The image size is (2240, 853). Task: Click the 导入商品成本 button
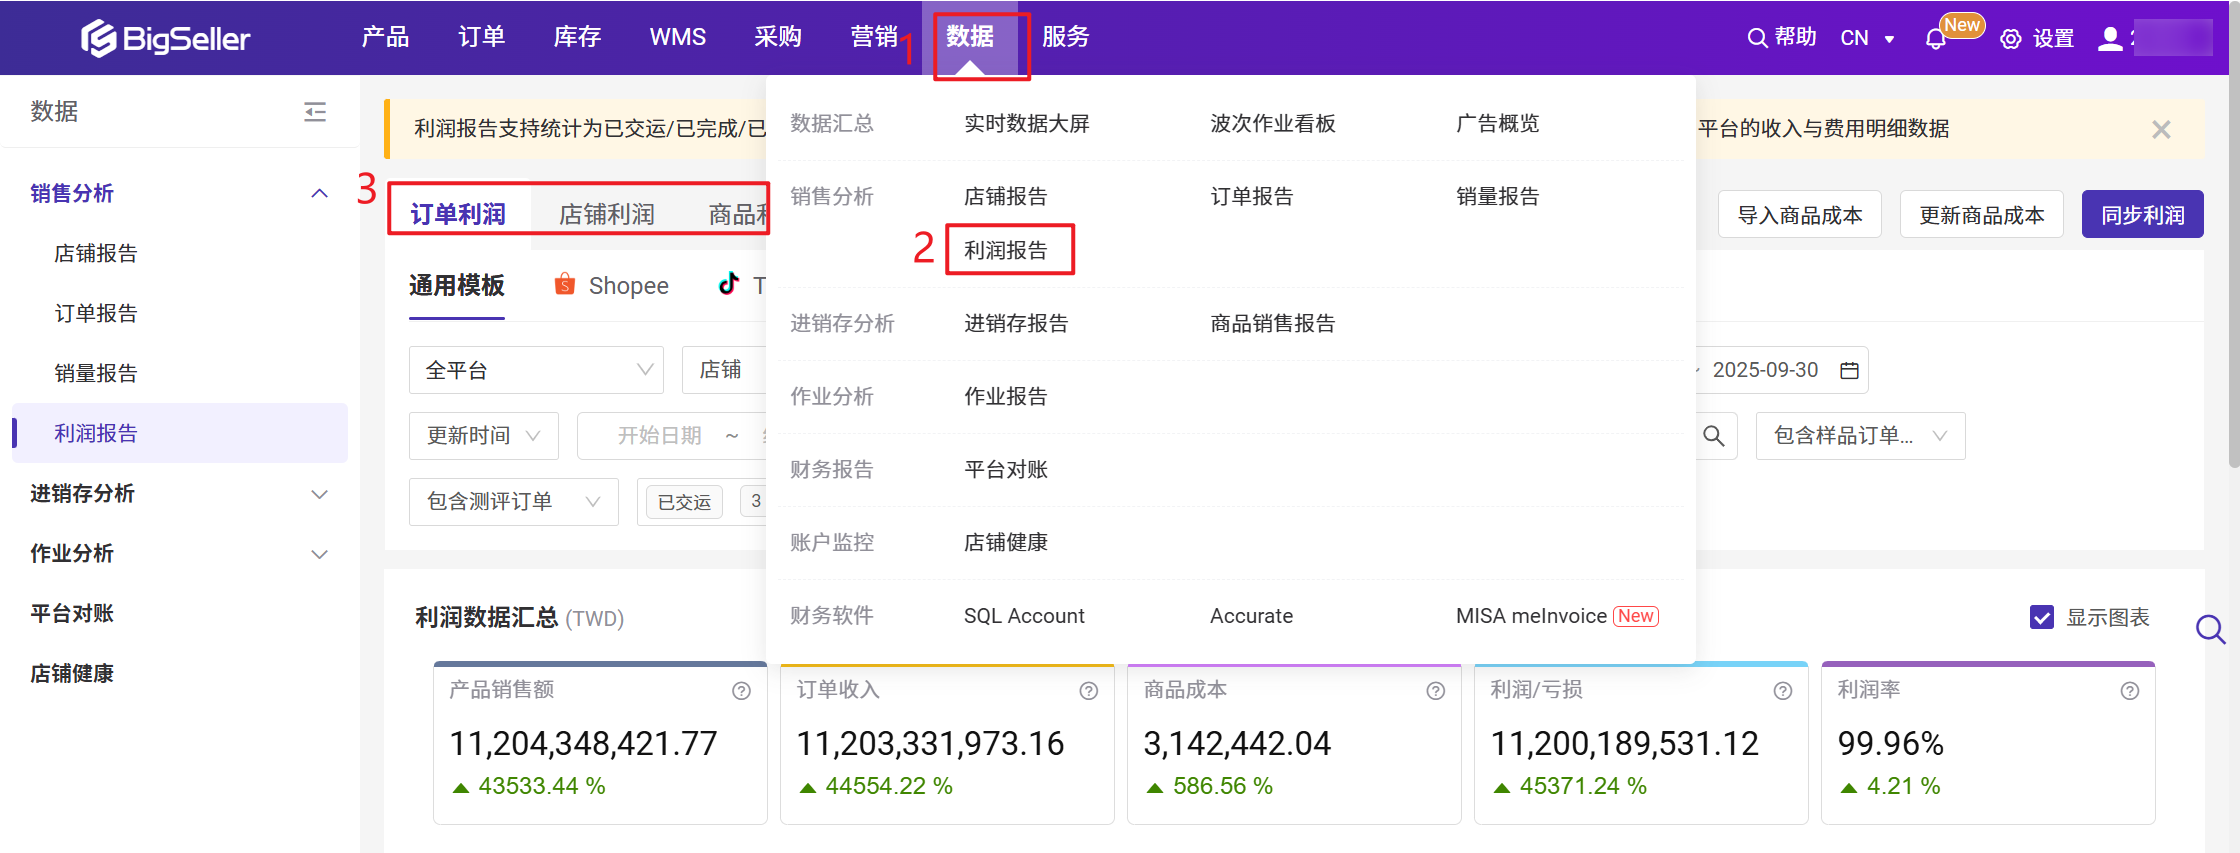[x=1799, y=215]
